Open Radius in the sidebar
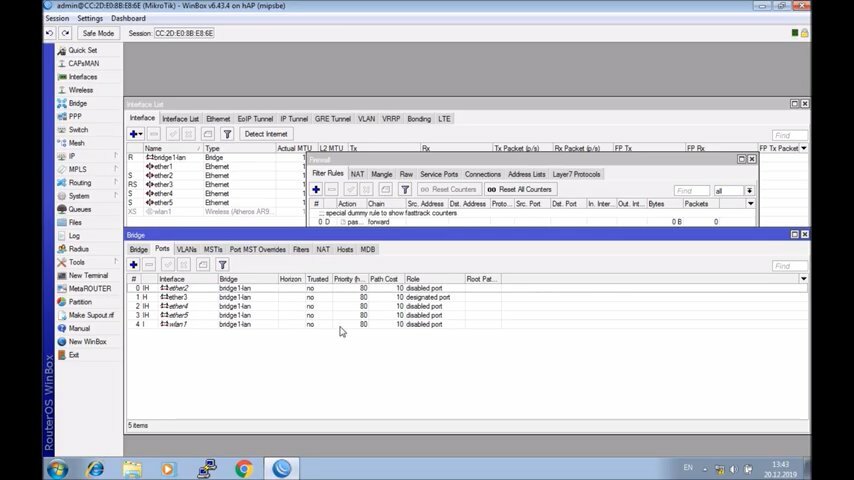The image size is (854, 480). pyautogui.click(x=78, y=249)
